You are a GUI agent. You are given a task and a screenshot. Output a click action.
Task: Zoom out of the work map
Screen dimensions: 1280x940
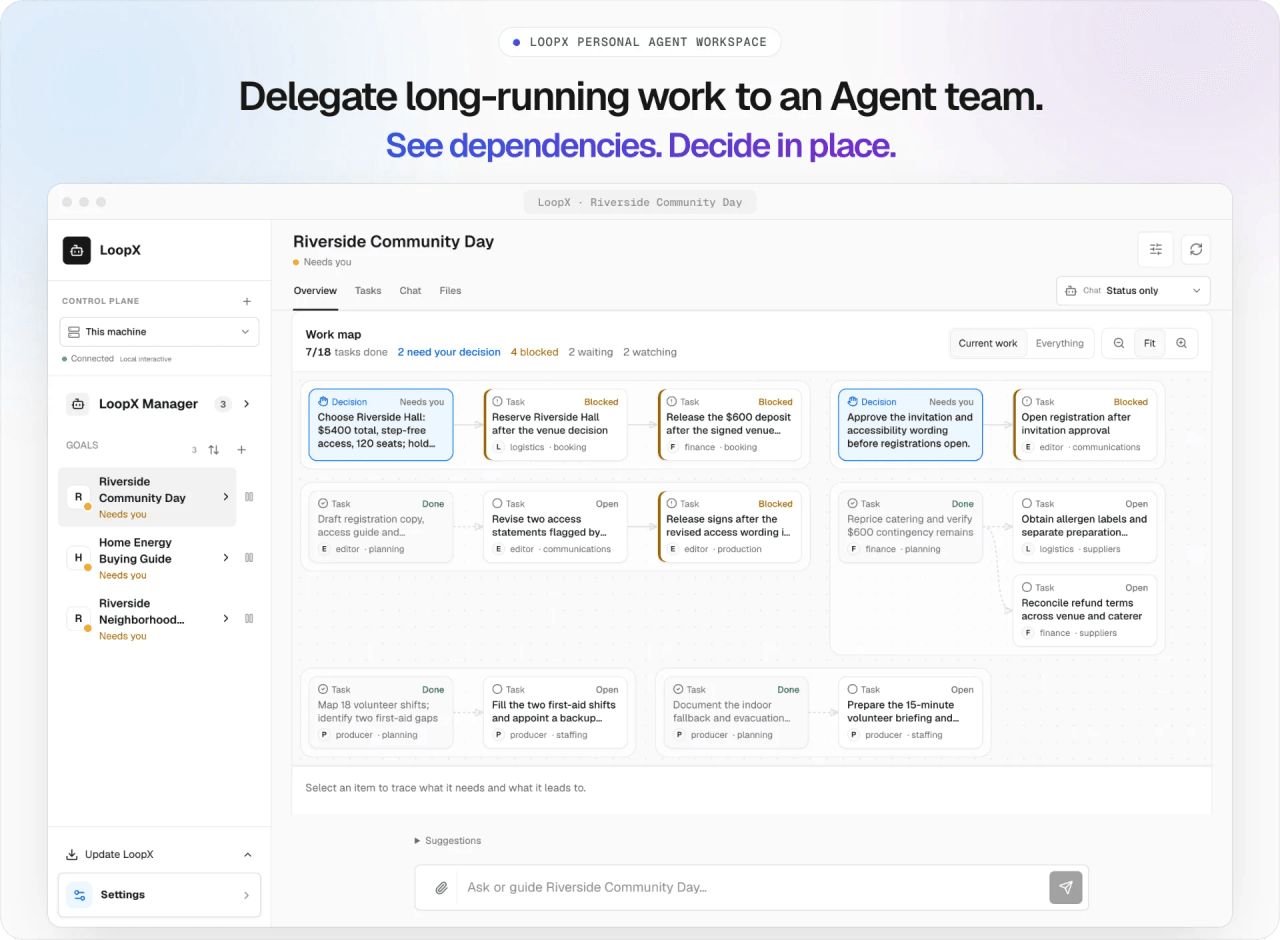point(1119,343)
